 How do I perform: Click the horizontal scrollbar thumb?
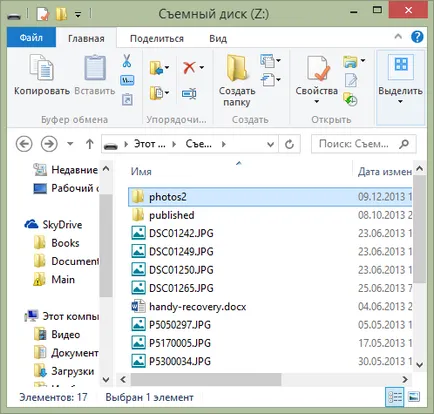pos(206,379)
